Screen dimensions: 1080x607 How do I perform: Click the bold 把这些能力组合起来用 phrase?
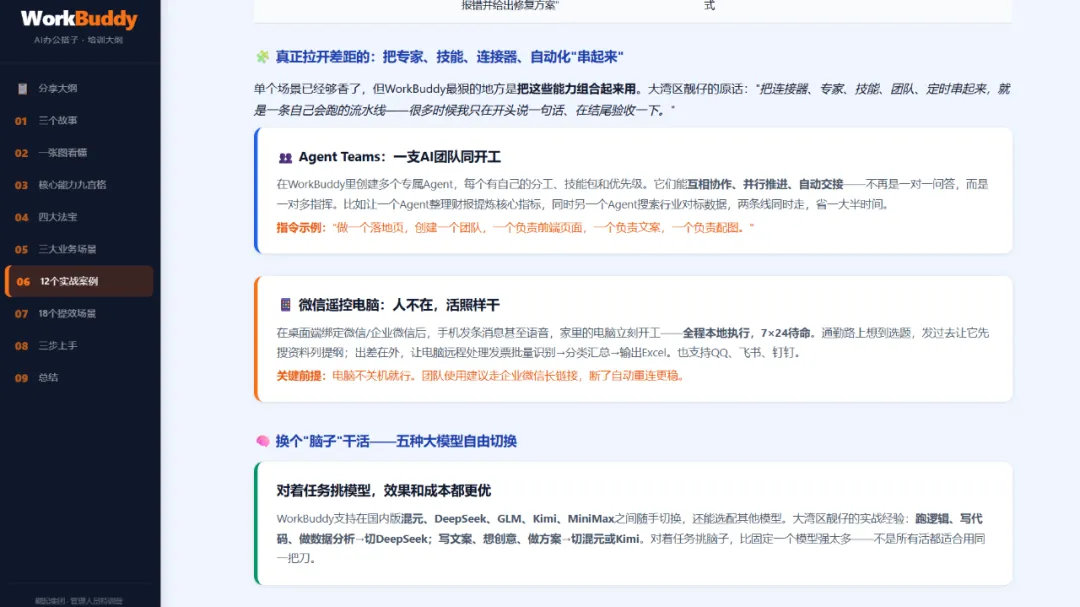pyautogui.click(x=576, y=89)
